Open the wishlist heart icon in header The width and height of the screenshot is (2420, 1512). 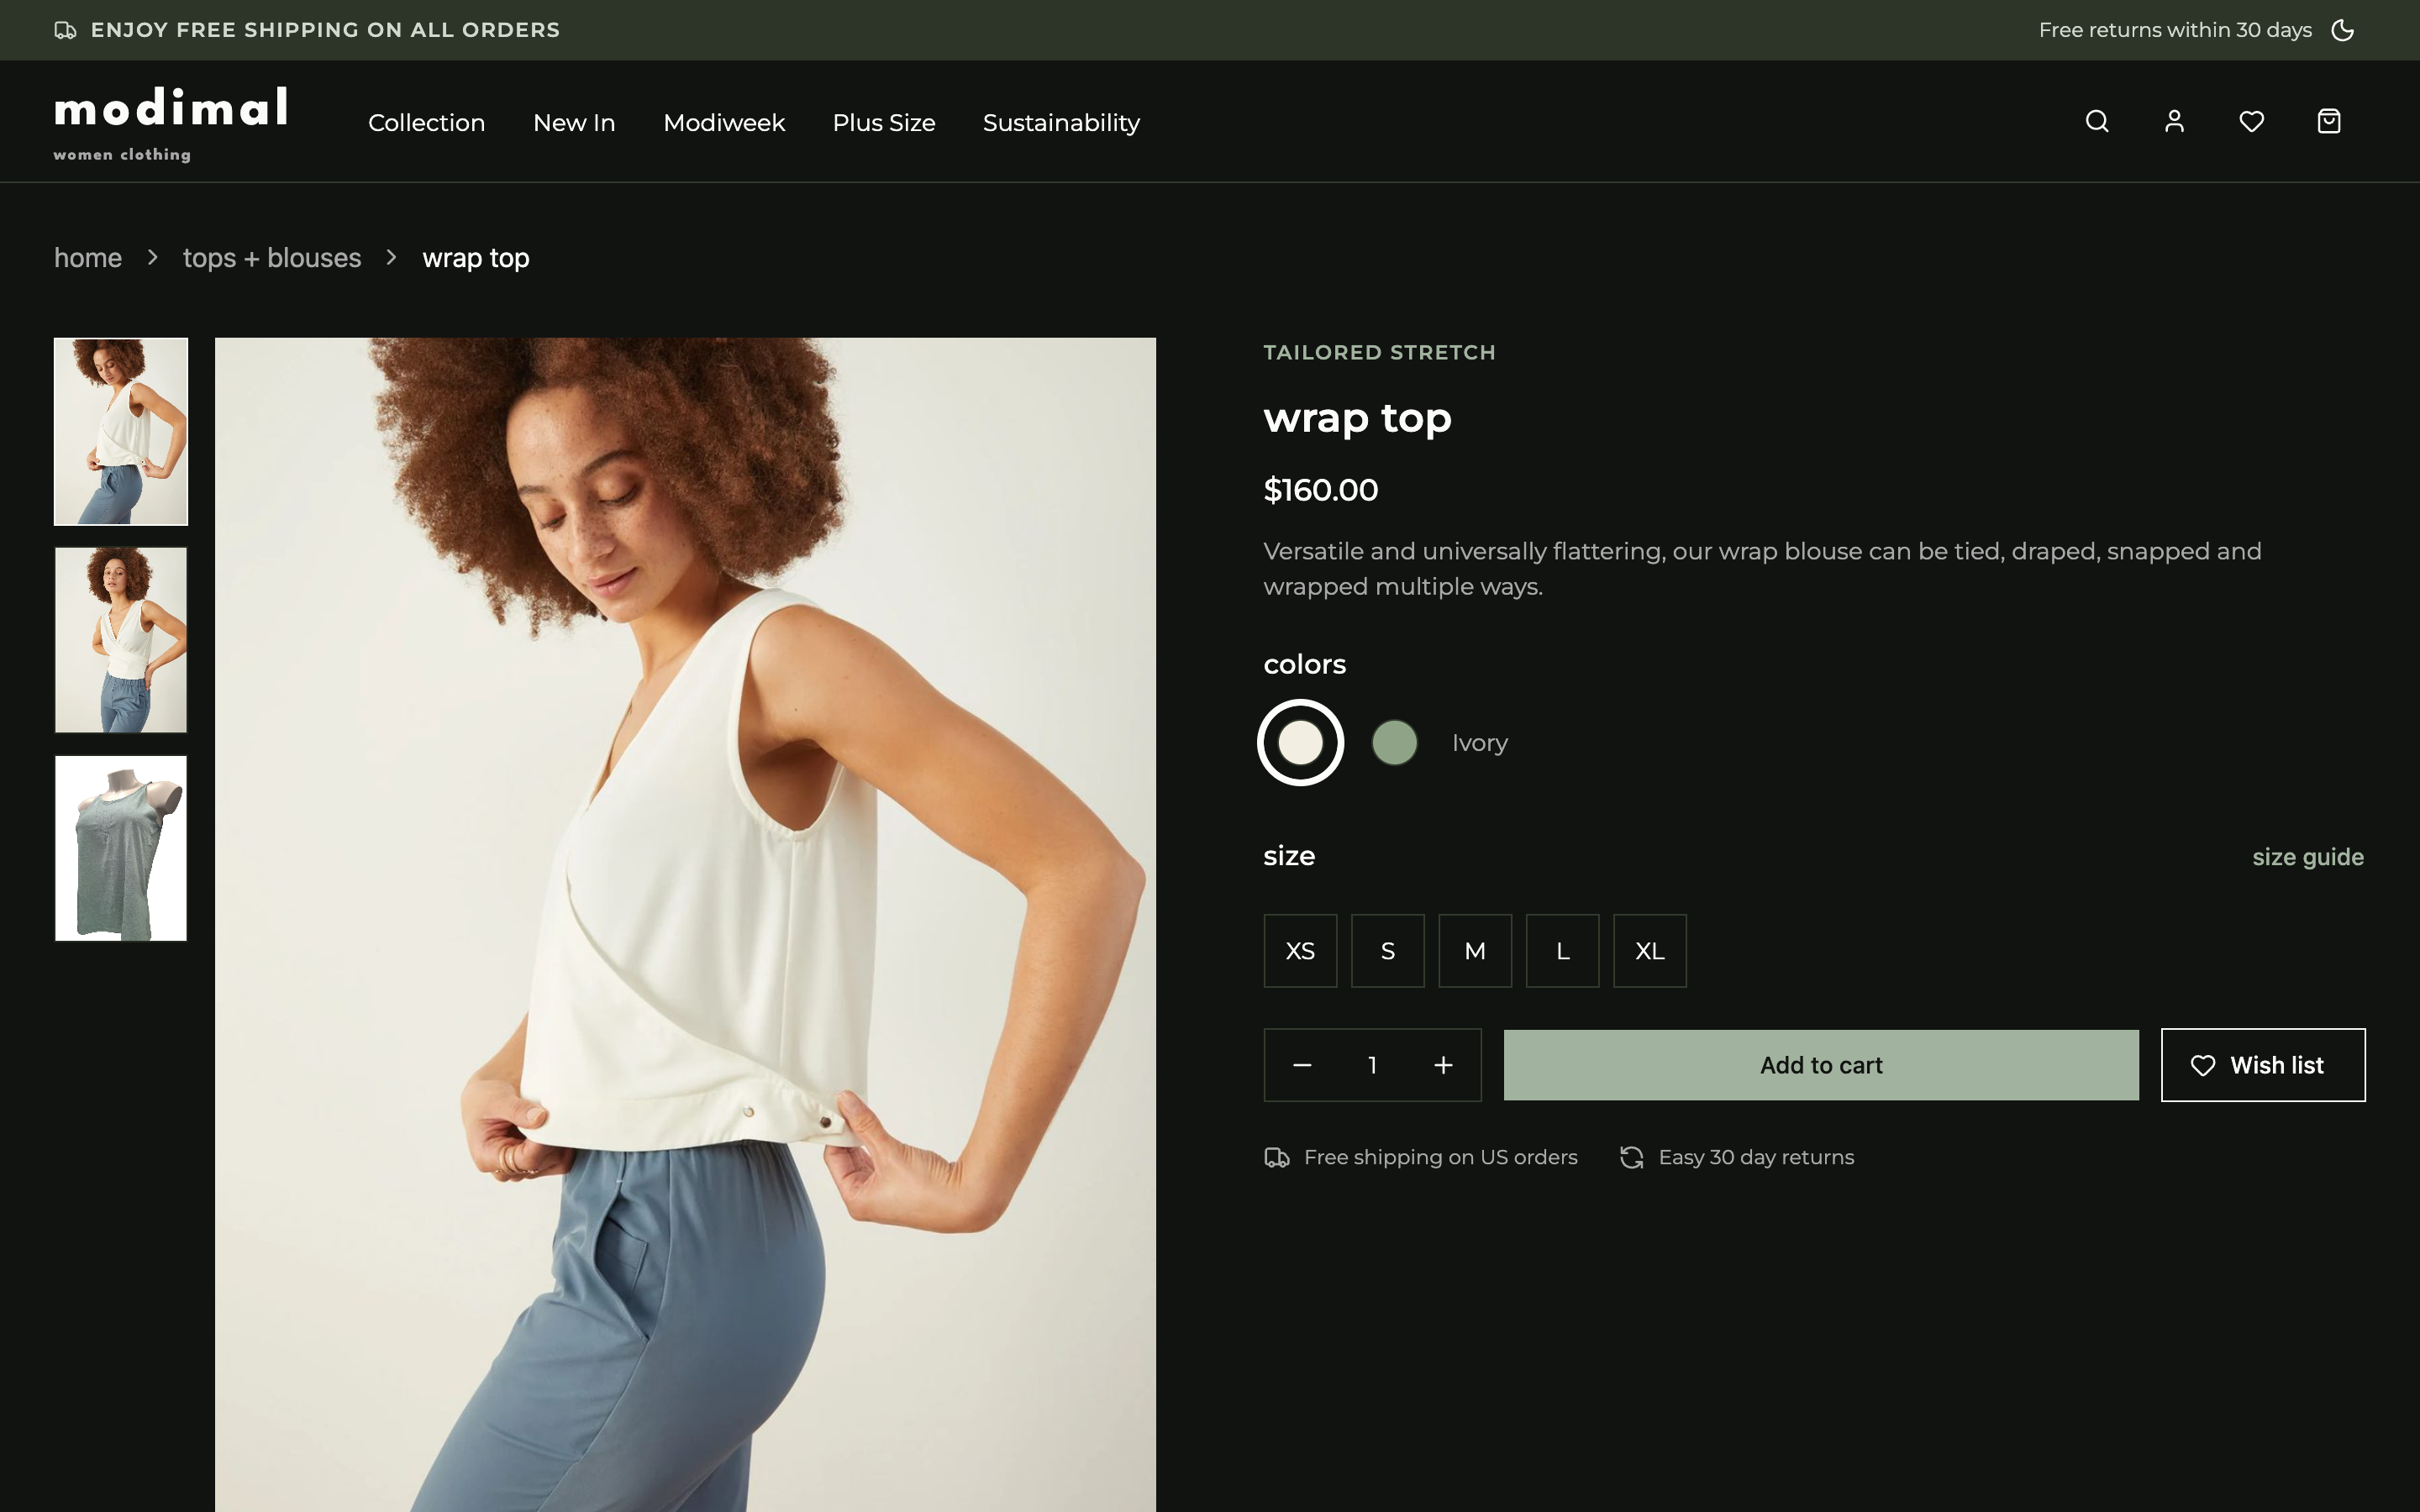coord(2251,121)
